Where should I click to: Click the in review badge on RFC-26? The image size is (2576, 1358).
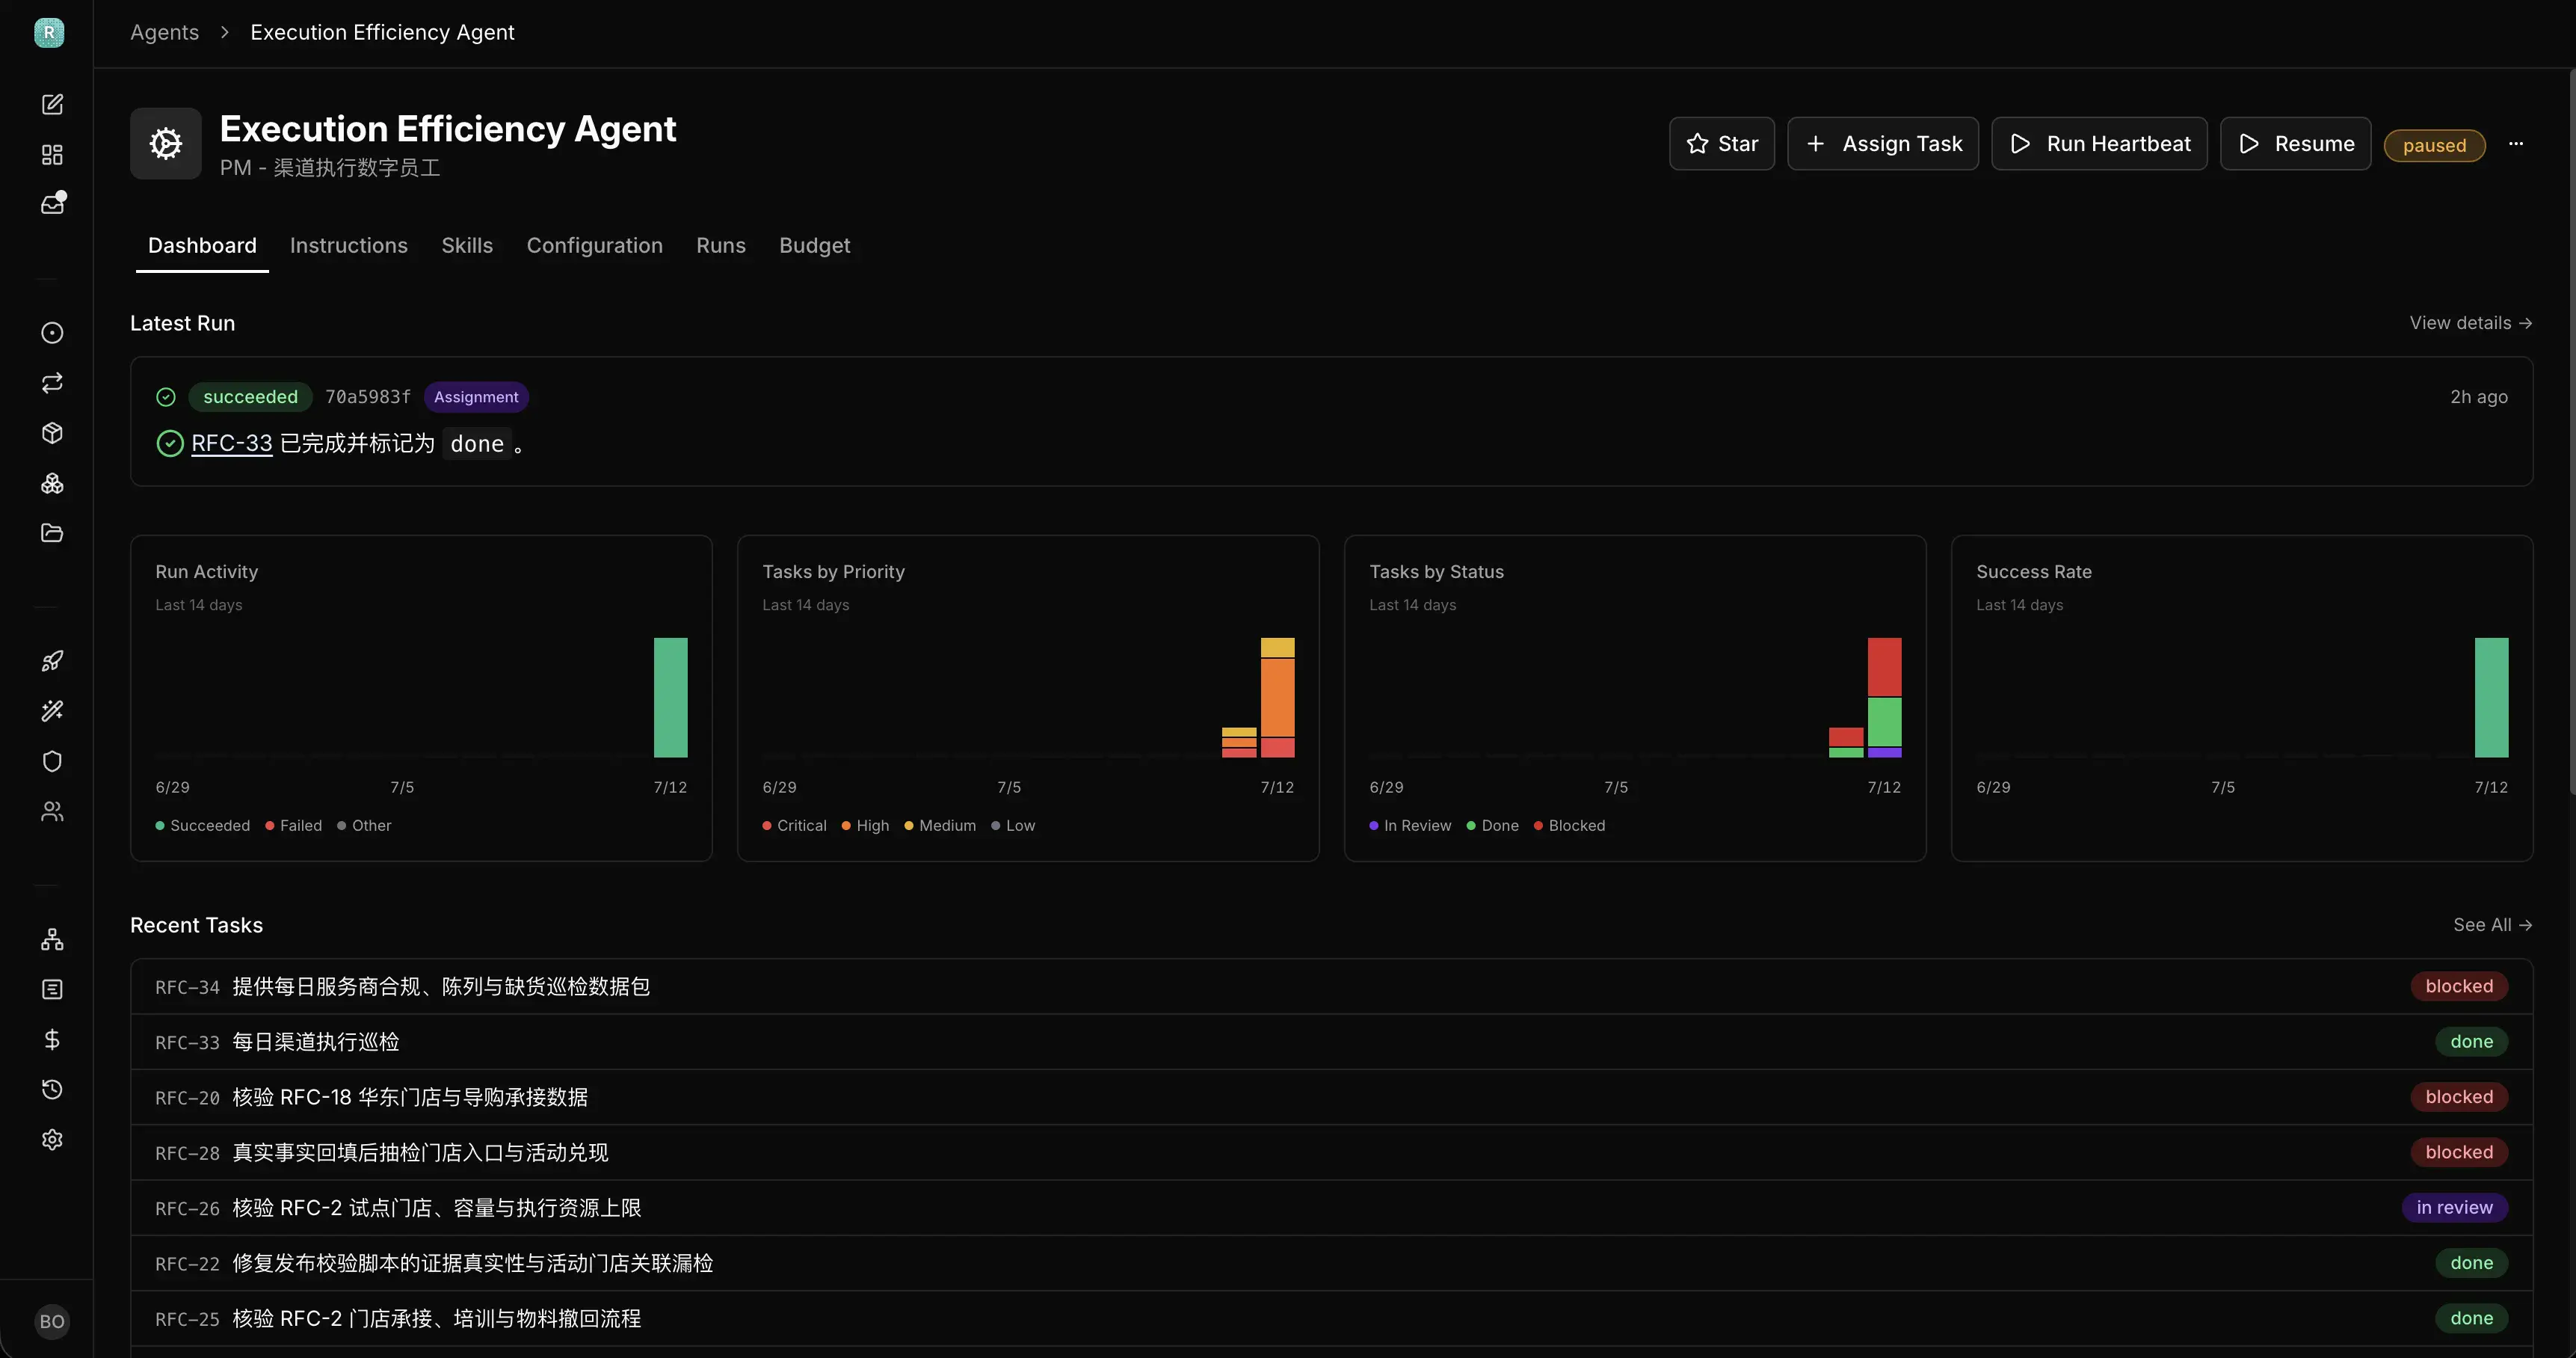pos(2454,1207)
